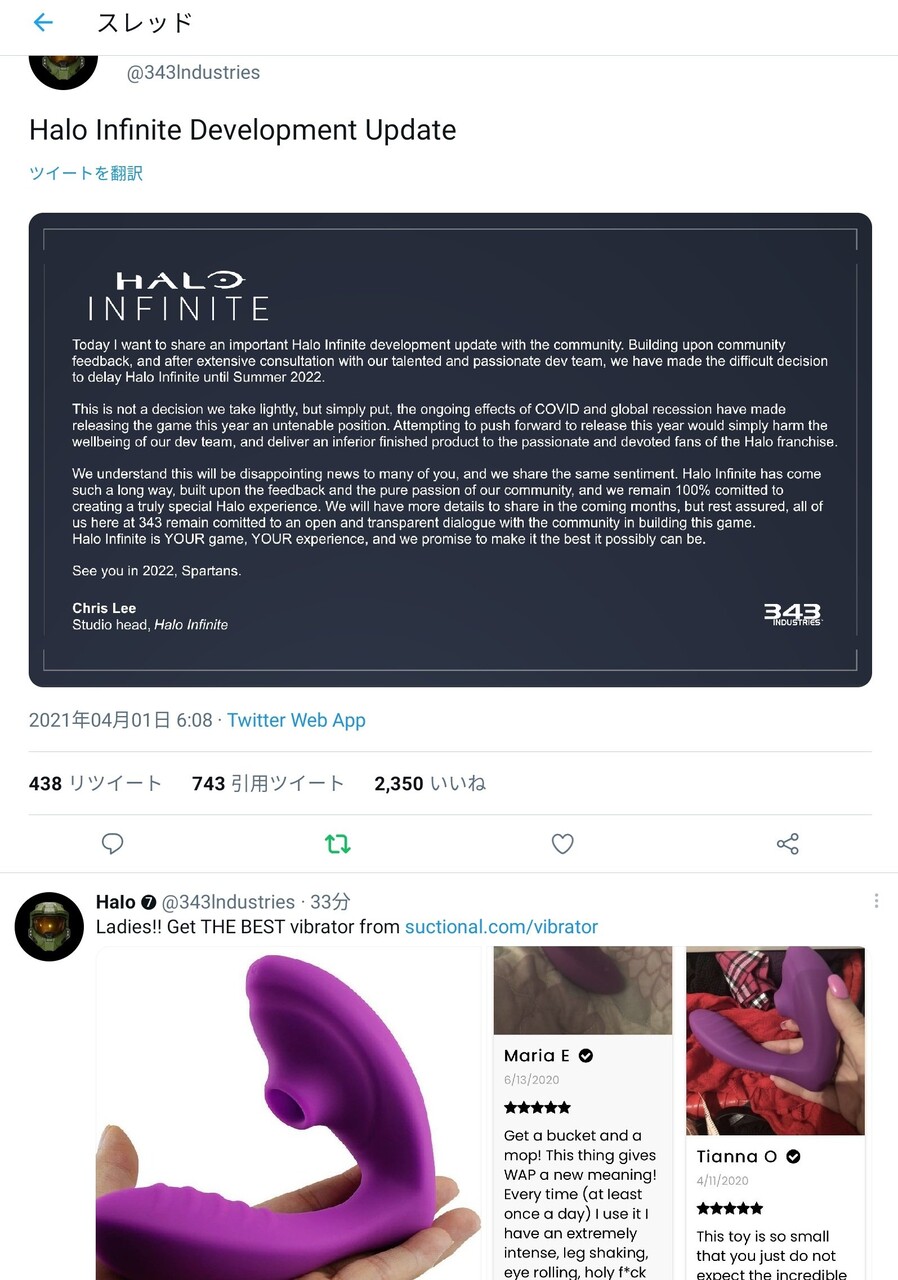Open the Twitter Web App source link
This screenshot has width=898, height=1280.
point(296,720)
